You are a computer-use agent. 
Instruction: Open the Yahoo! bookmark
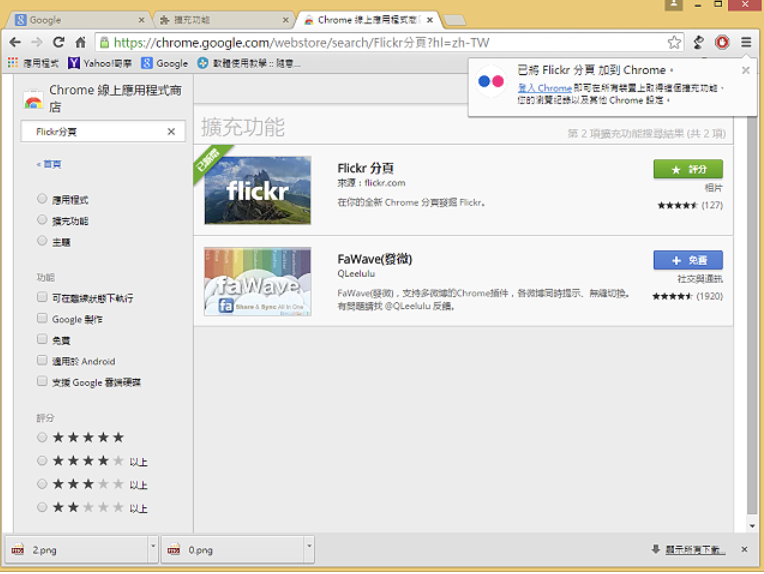click(100, 63)
